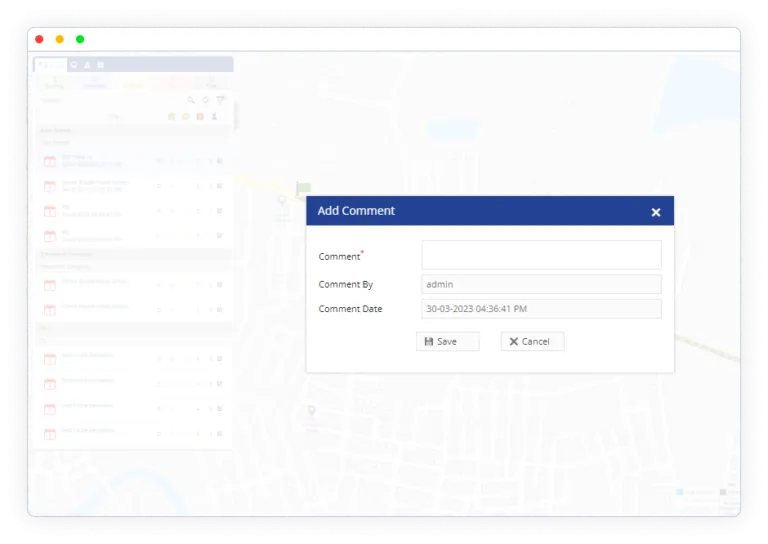Select the first tab in the left panel header
The height and width of the screenshot is (544, 768).
click(x=51, y=65)
